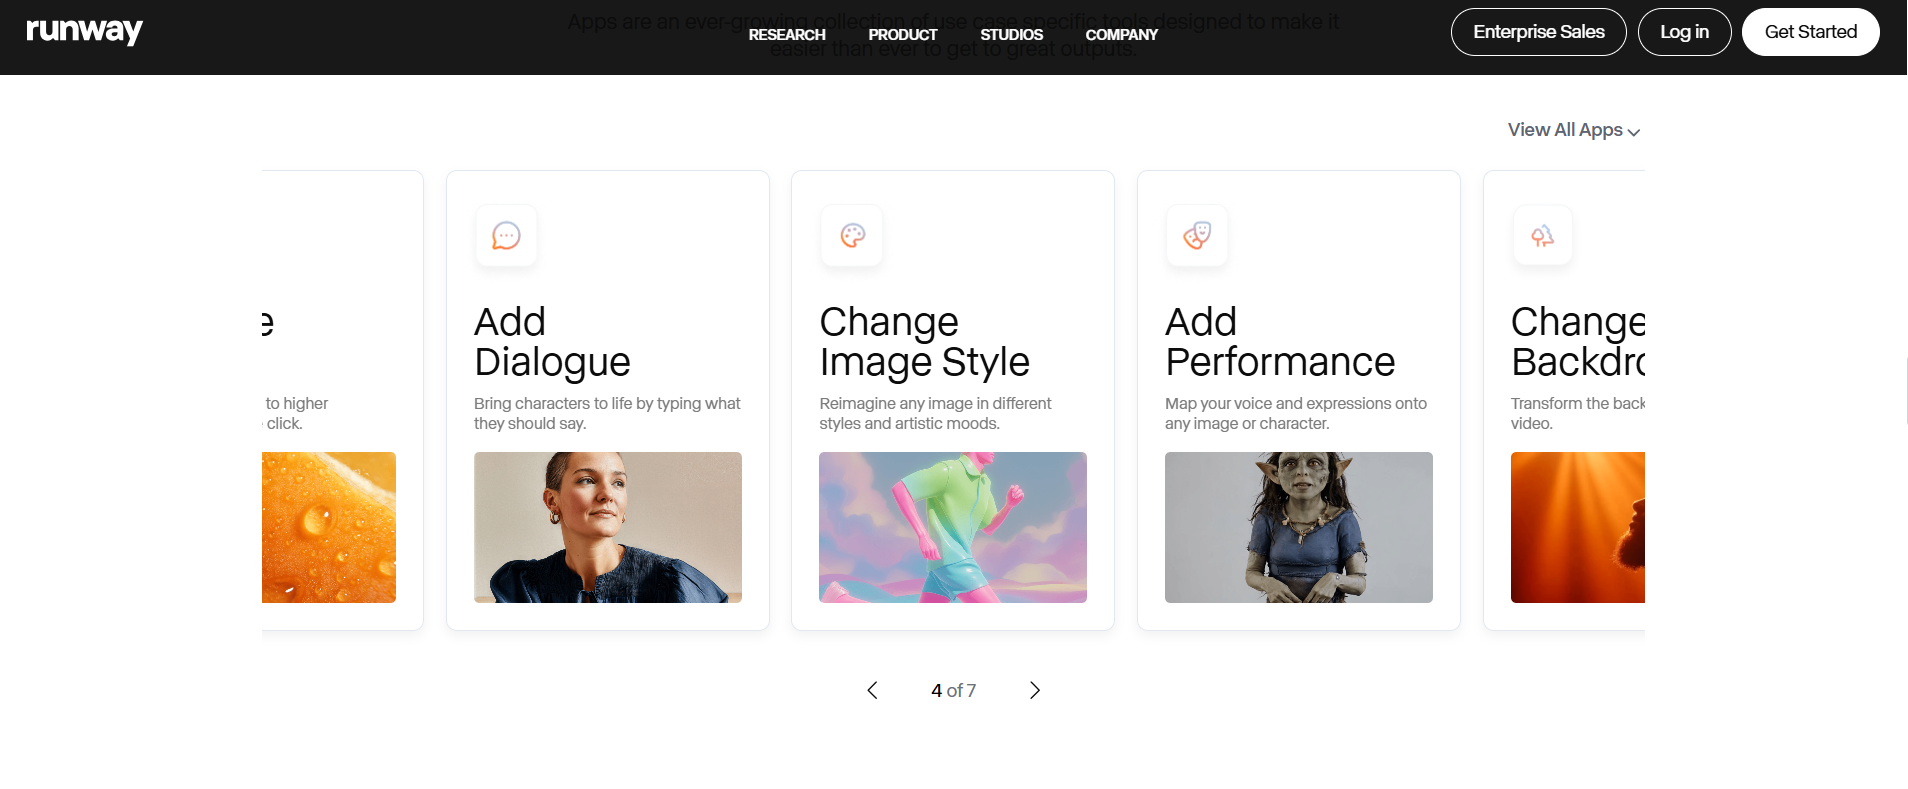Click the orange glow backdrop thumbnail
Viewport: 1908px width, 789px height.
click(1578, 527)
